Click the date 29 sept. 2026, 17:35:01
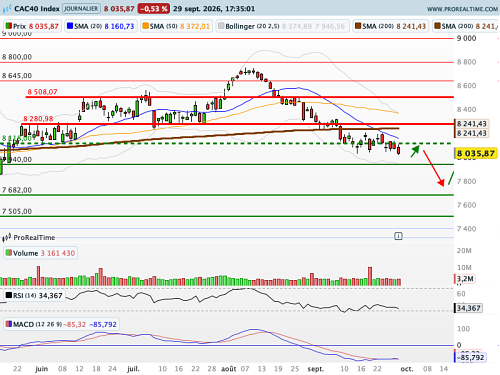Screen dimensions: 500x375 214,9
